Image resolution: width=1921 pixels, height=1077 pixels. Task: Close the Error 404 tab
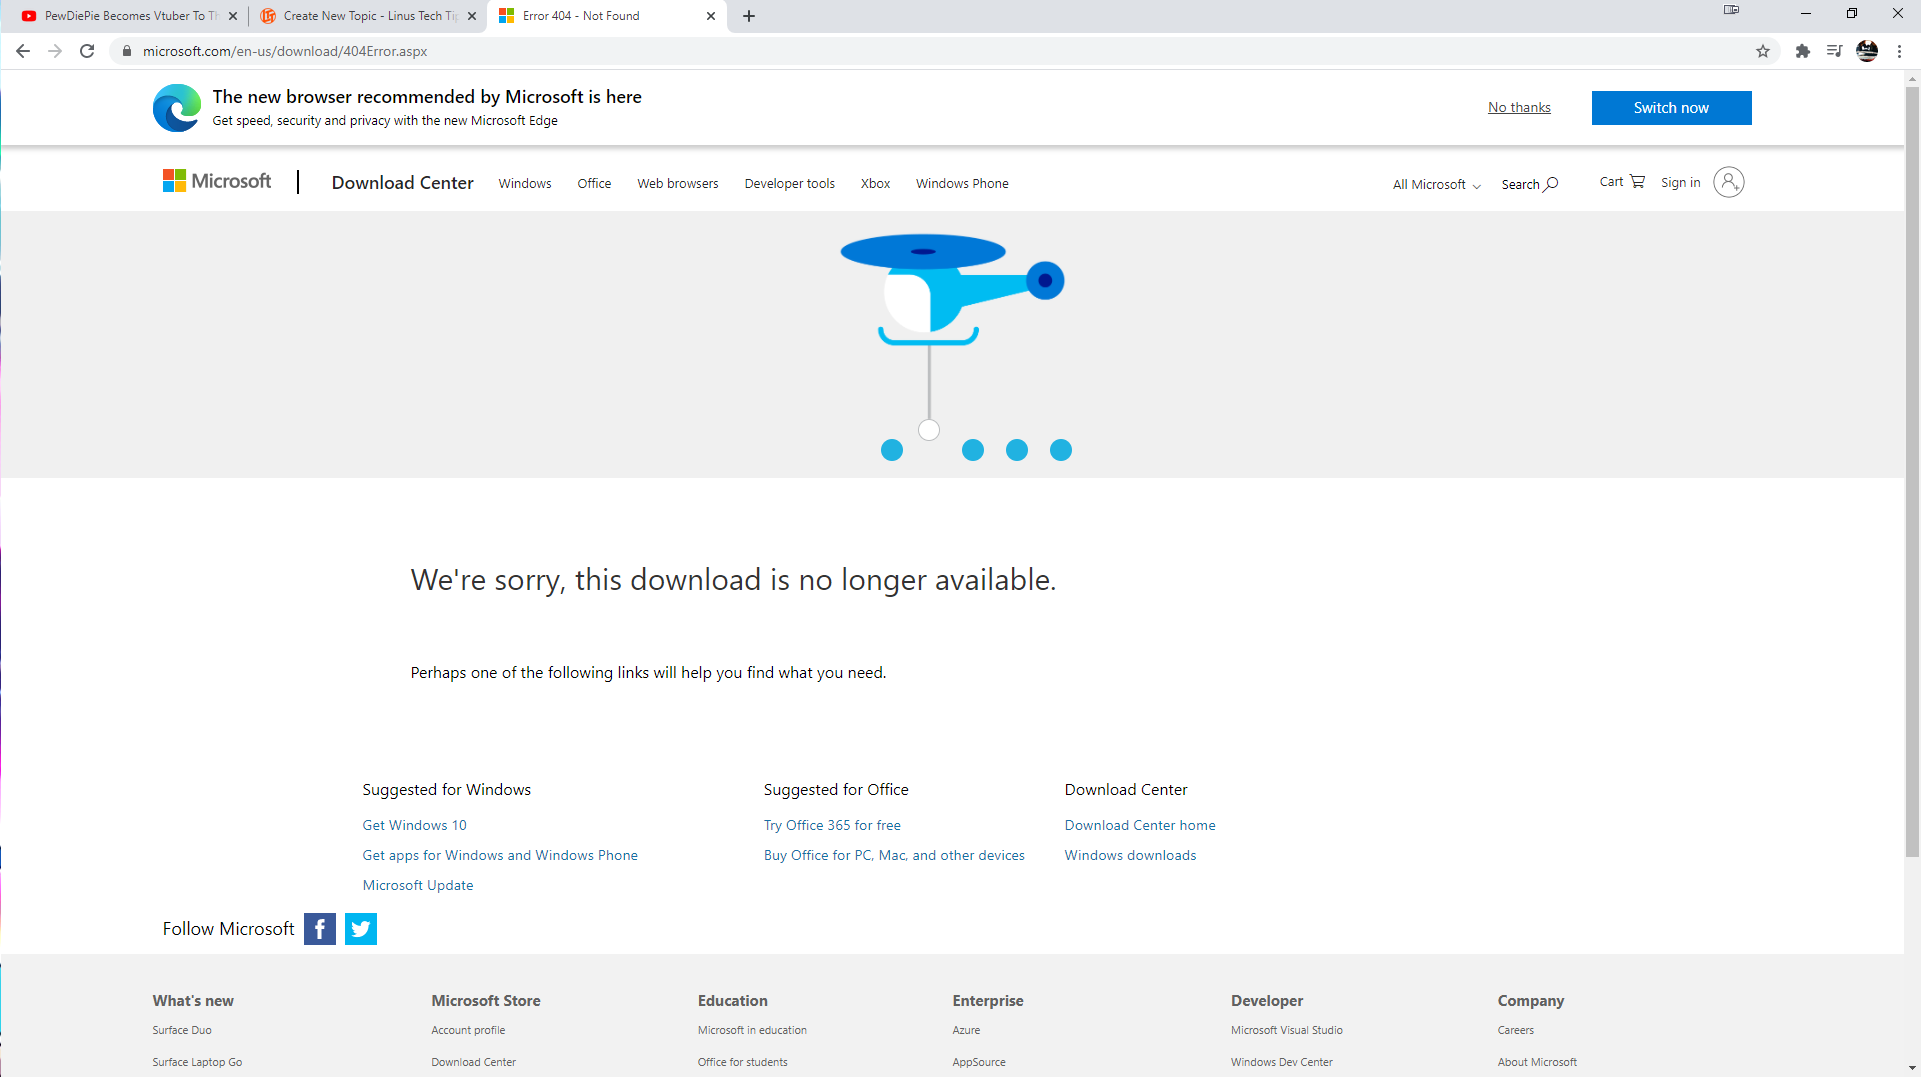tap(711, 16)
